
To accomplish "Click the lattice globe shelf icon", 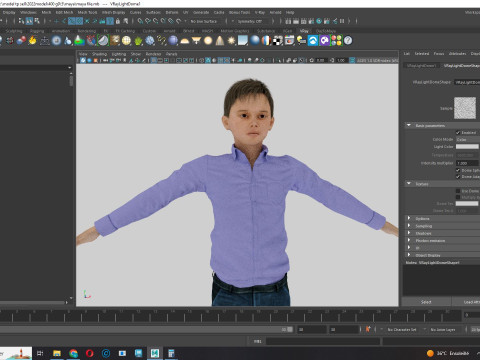I will click(x=126, y=41).
